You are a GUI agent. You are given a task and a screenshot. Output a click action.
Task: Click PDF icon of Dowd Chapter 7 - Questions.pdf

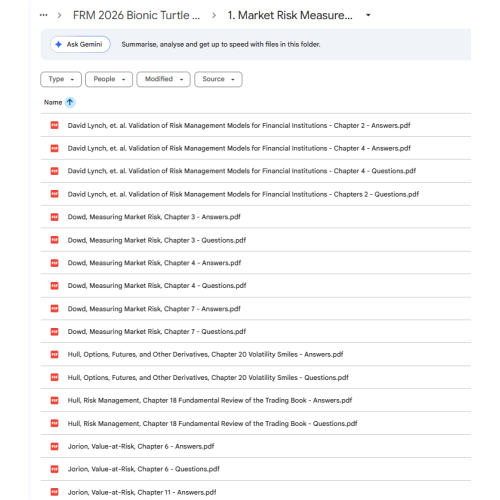coord(55,332)
